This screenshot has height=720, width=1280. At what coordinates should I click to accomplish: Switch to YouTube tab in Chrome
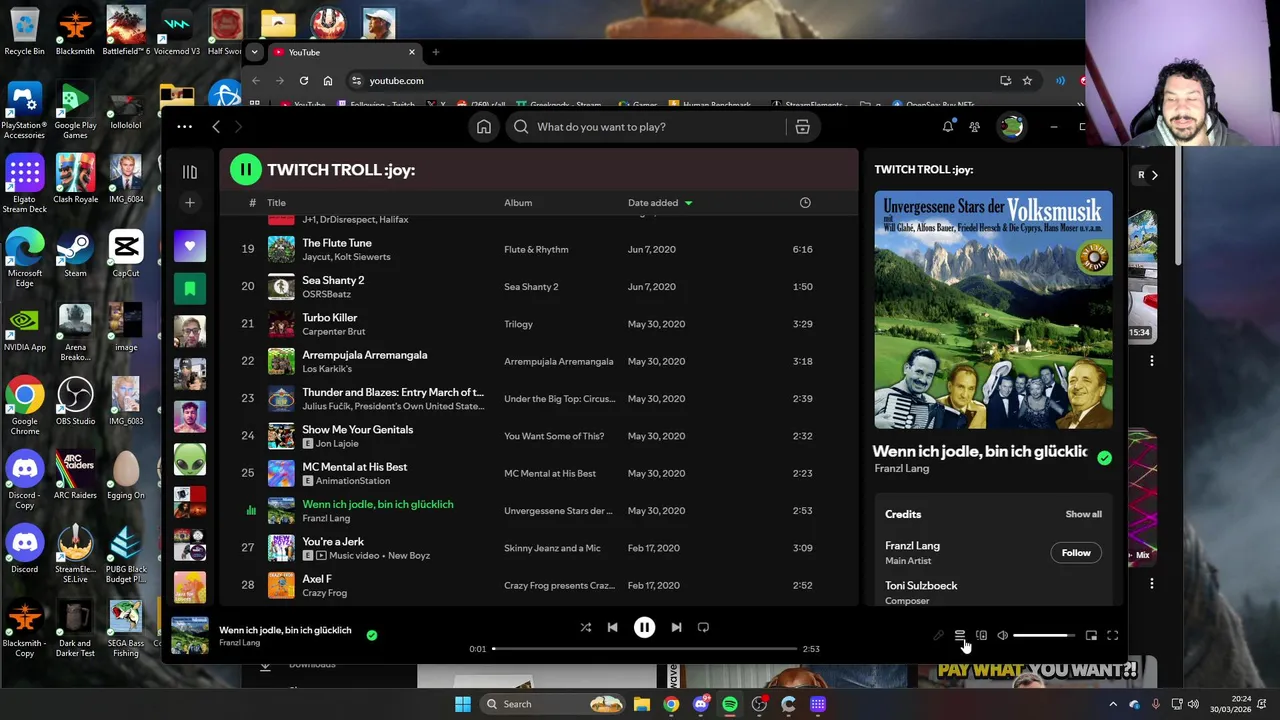tap(344, 52)
